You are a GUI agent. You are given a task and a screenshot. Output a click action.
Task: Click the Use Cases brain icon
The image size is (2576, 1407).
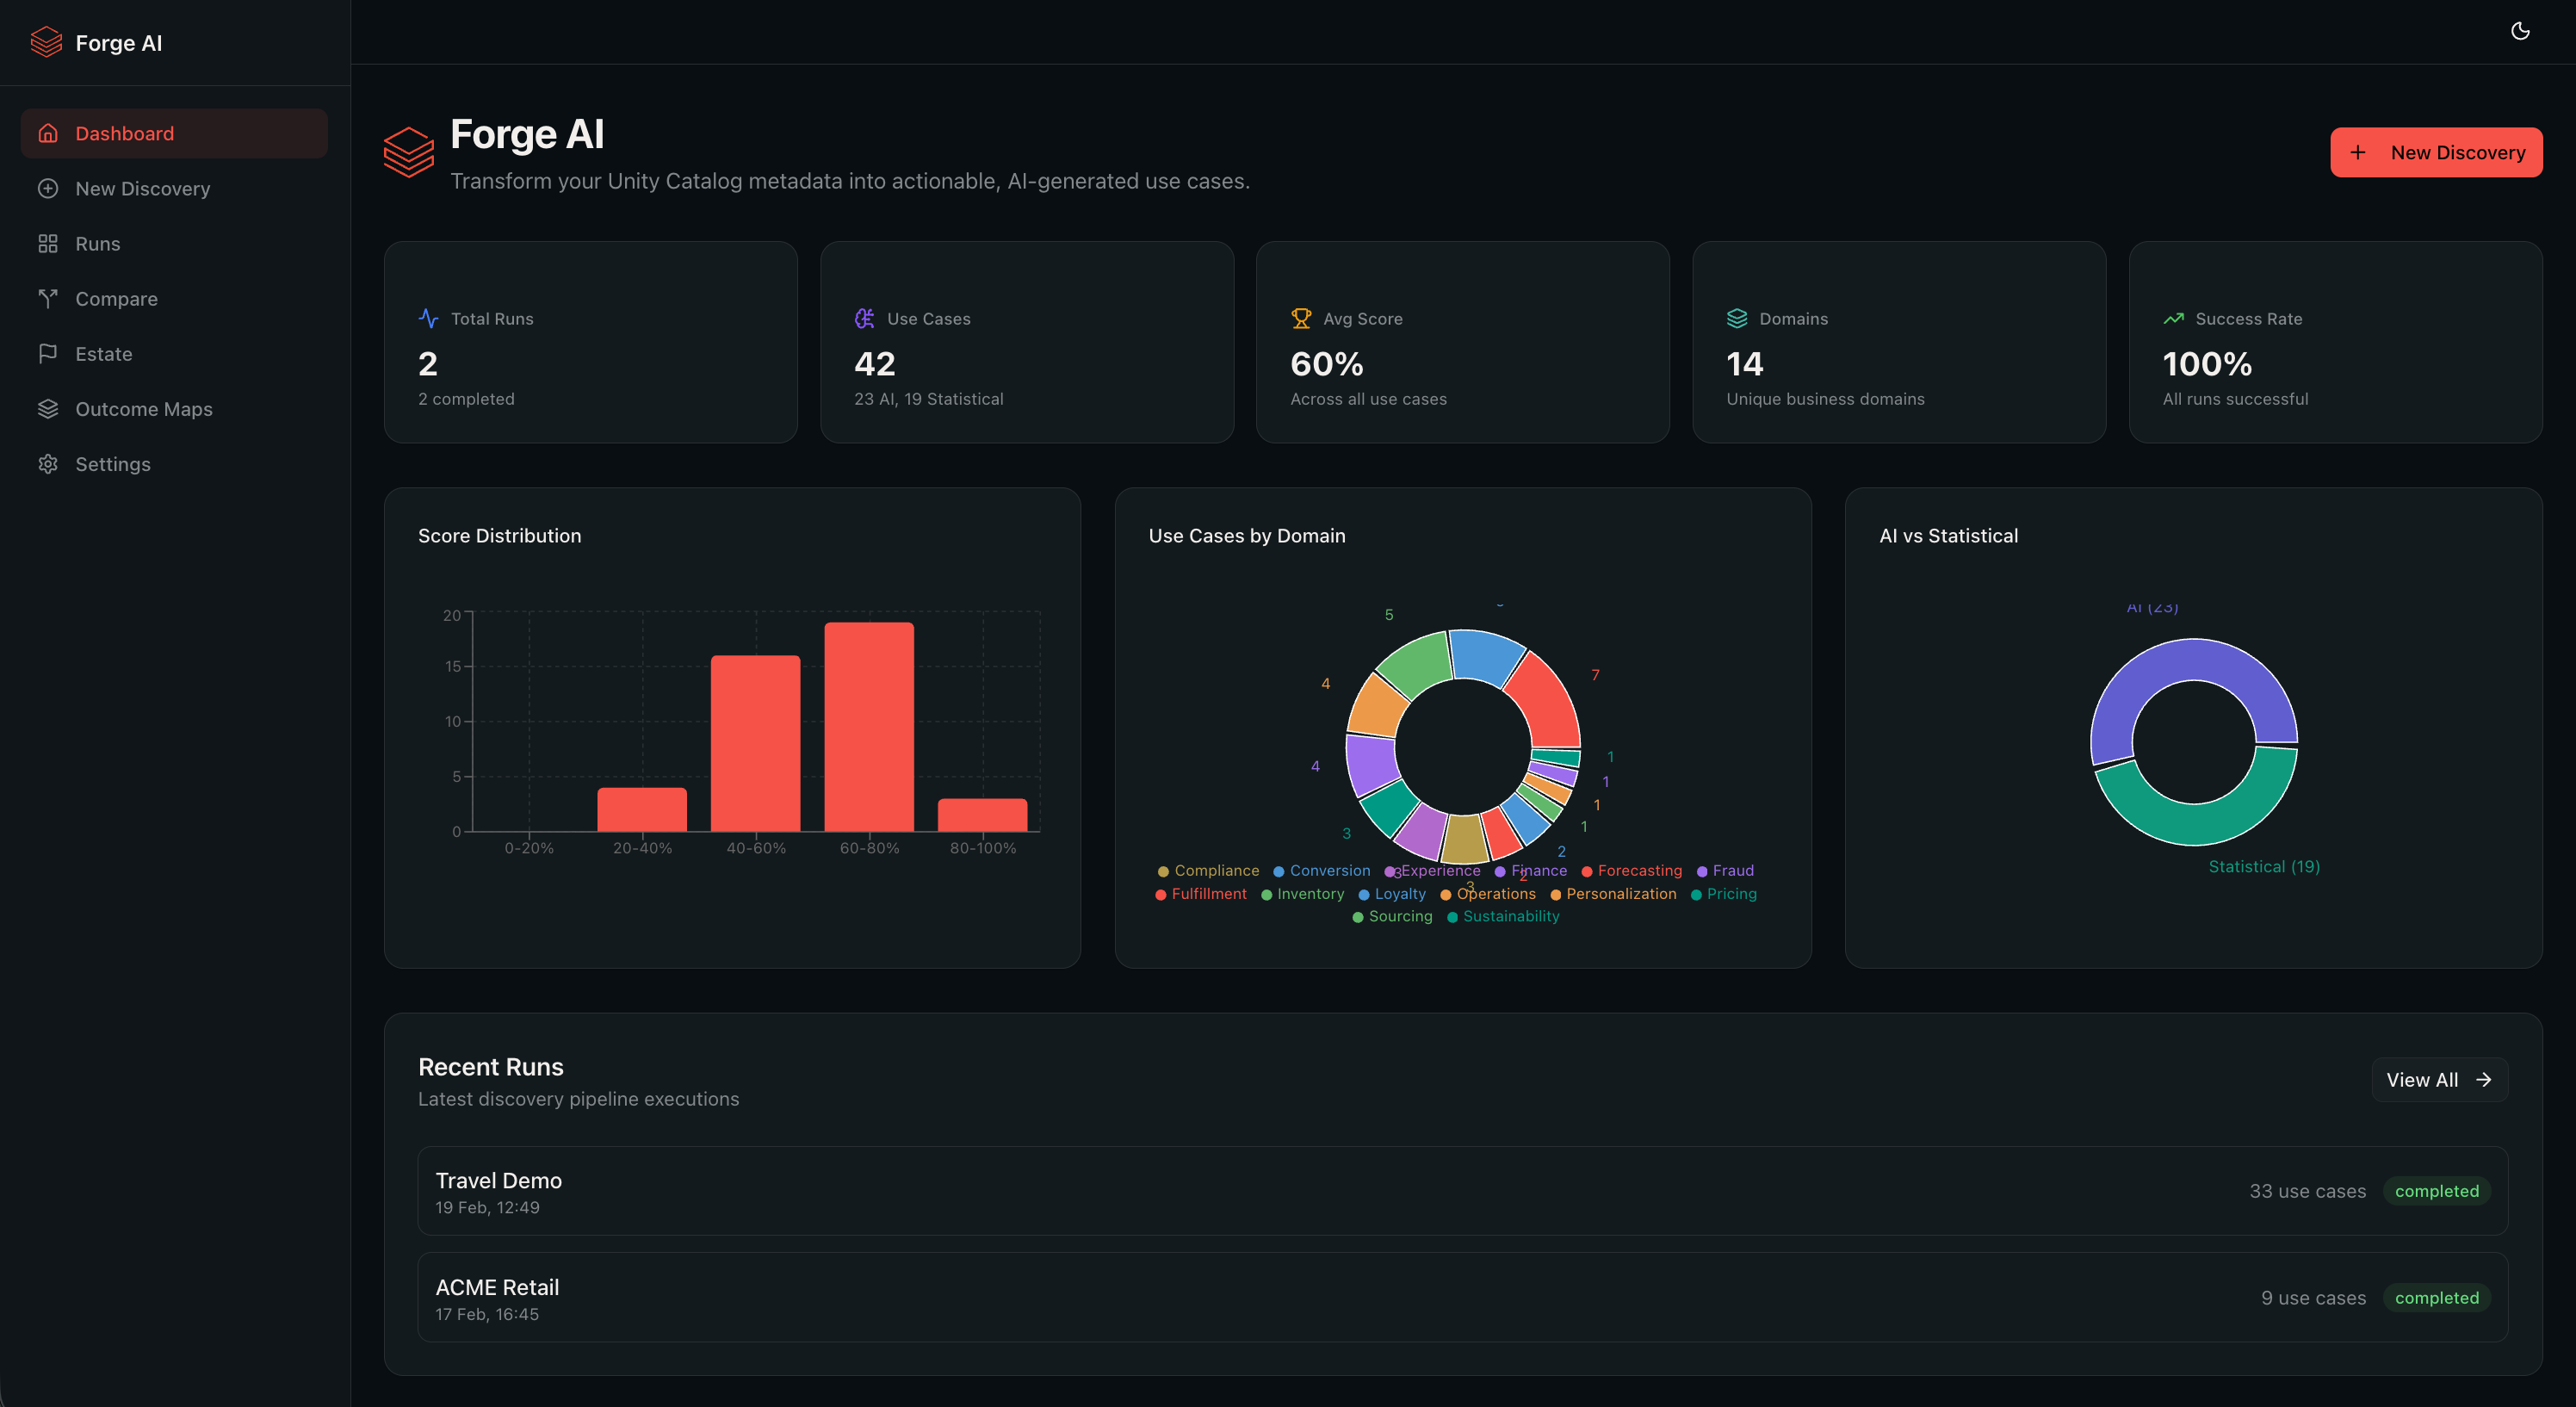864,318
